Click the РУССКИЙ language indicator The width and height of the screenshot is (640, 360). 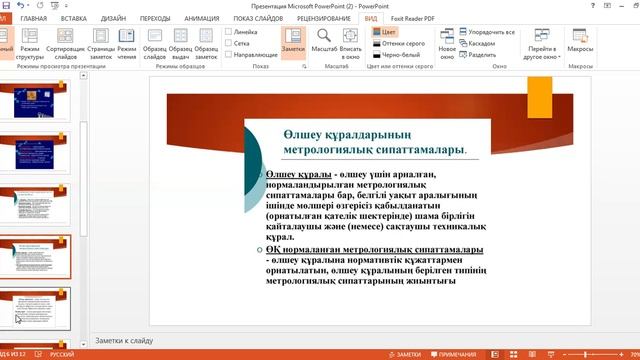[x=62, y=354]
